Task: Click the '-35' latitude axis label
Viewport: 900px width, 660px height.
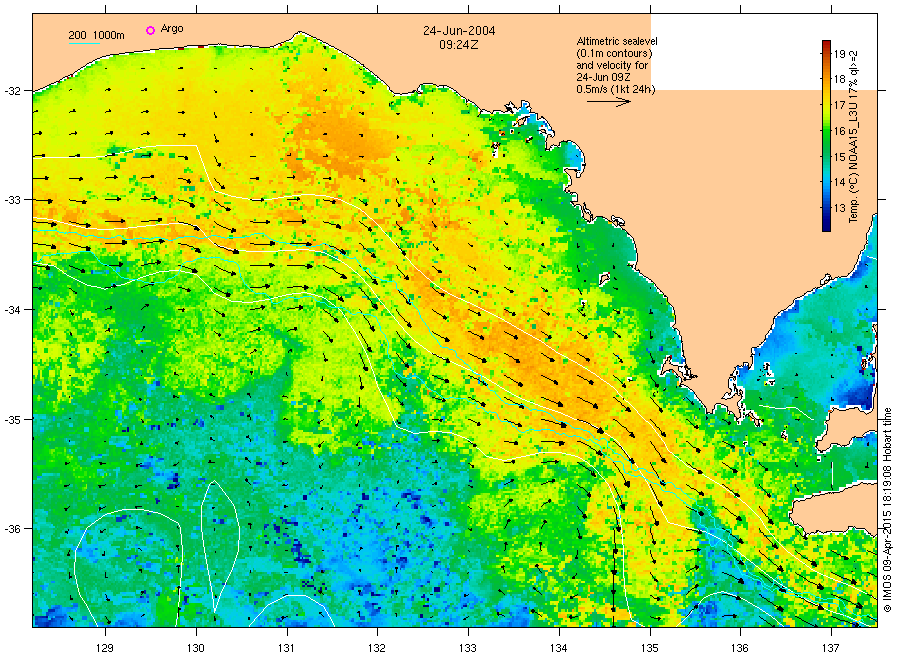Action: click(x=13, y=420)
